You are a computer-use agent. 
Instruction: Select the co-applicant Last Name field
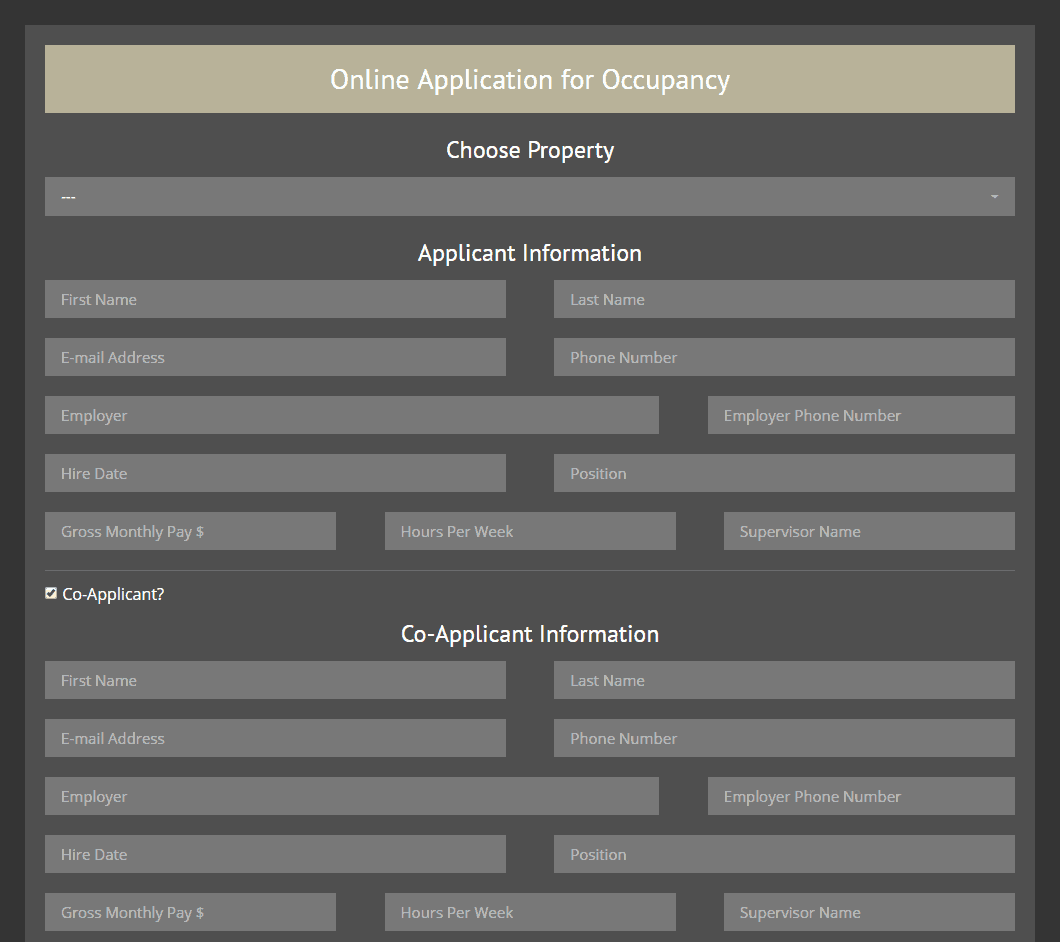pos(784,680)
